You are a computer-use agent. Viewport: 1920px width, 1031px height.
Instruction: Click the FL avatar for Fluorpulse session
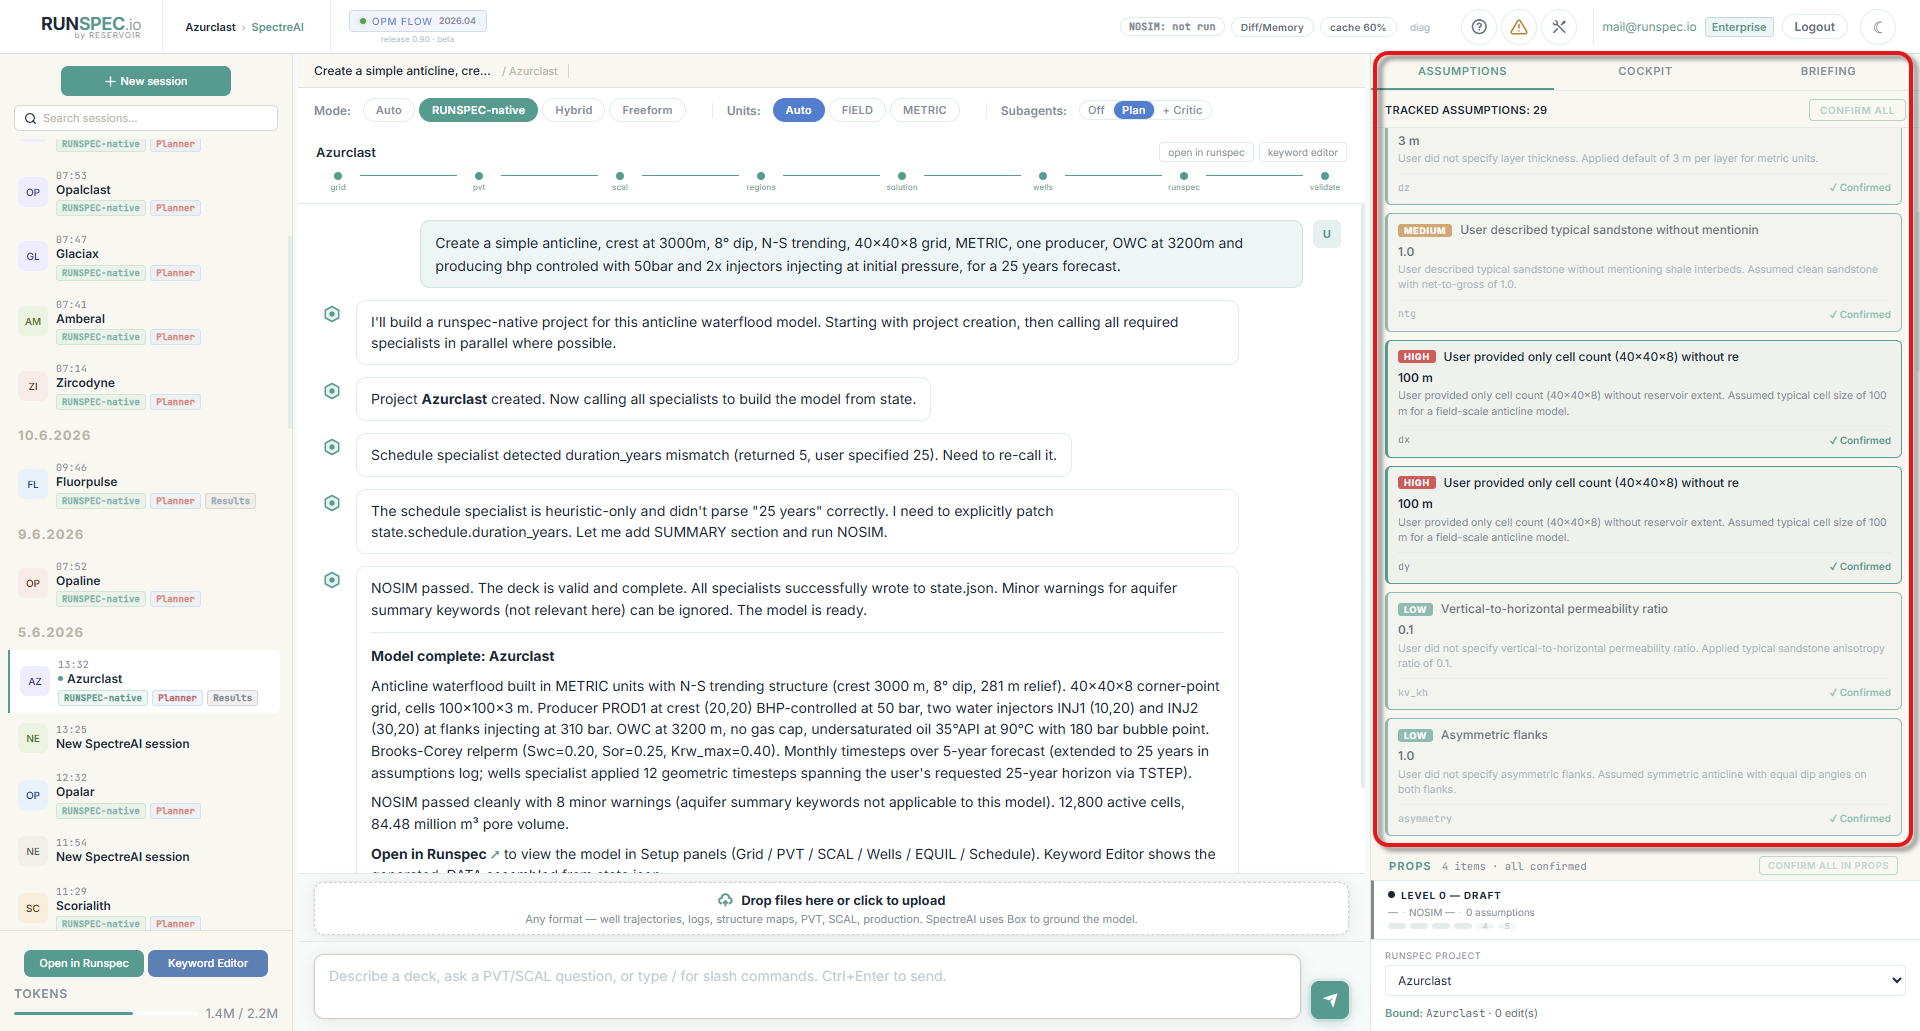[x=33, y=484]
